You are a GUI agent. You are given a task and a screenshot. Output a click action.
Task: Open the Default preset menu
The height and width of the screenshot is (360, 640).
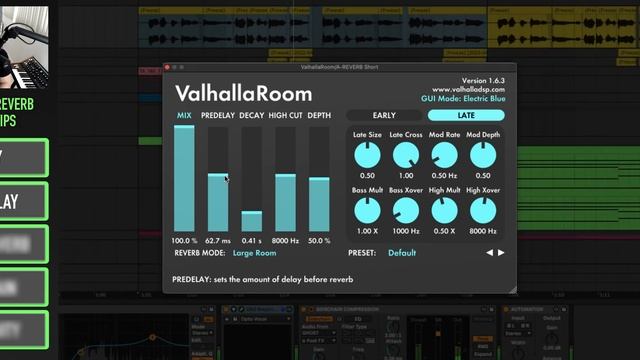pyautogui.click(x=402, y=253)
